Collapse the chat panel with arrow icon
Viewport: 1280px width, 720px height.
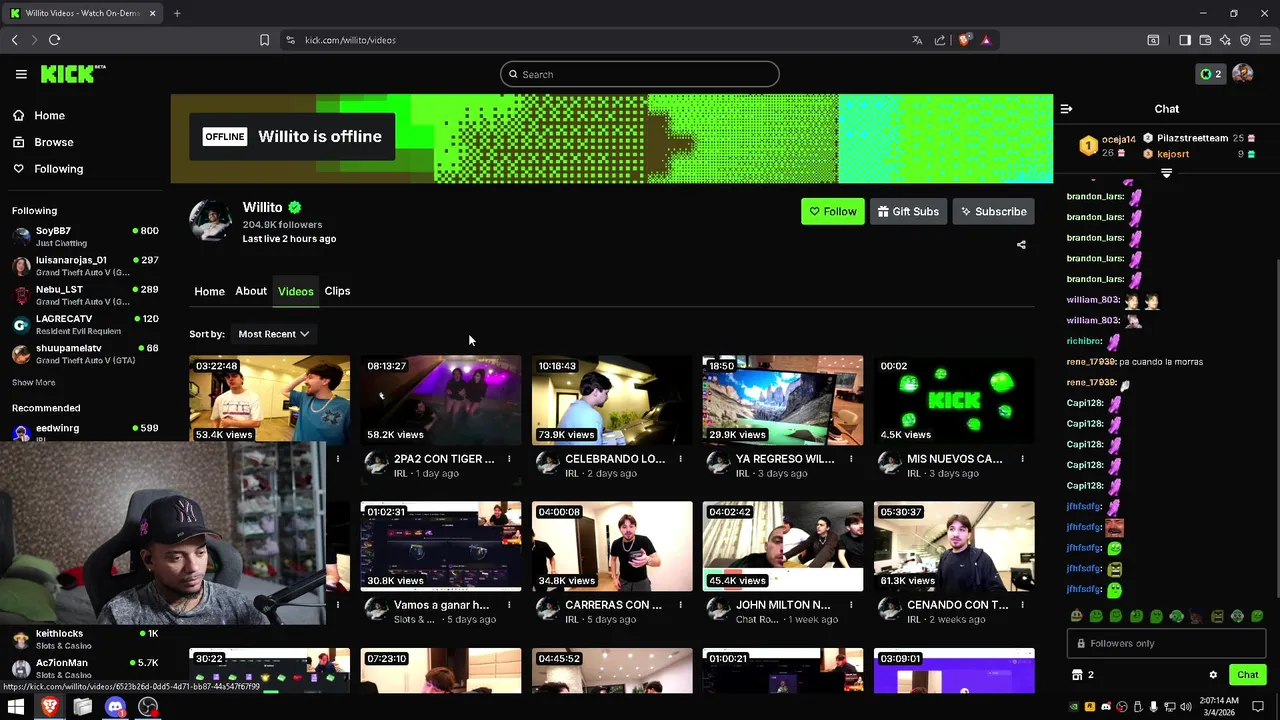click(x=1066, y=109)
